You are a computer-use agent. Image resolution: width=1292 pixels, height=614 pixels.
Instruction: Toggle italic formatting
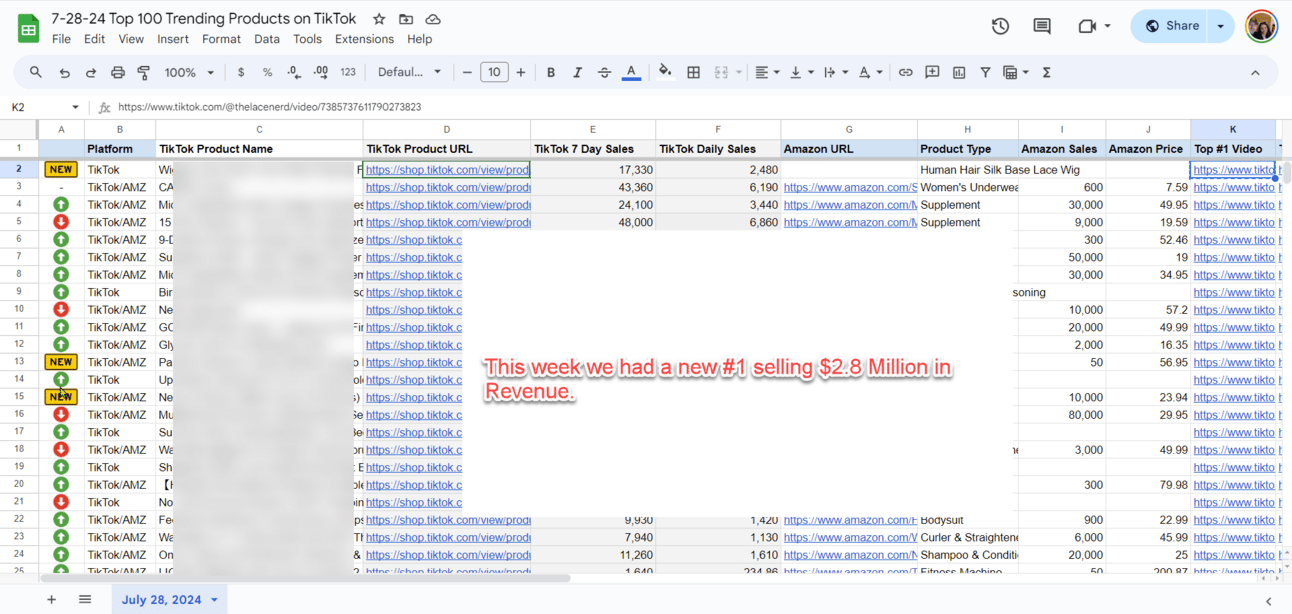point(577,72)
